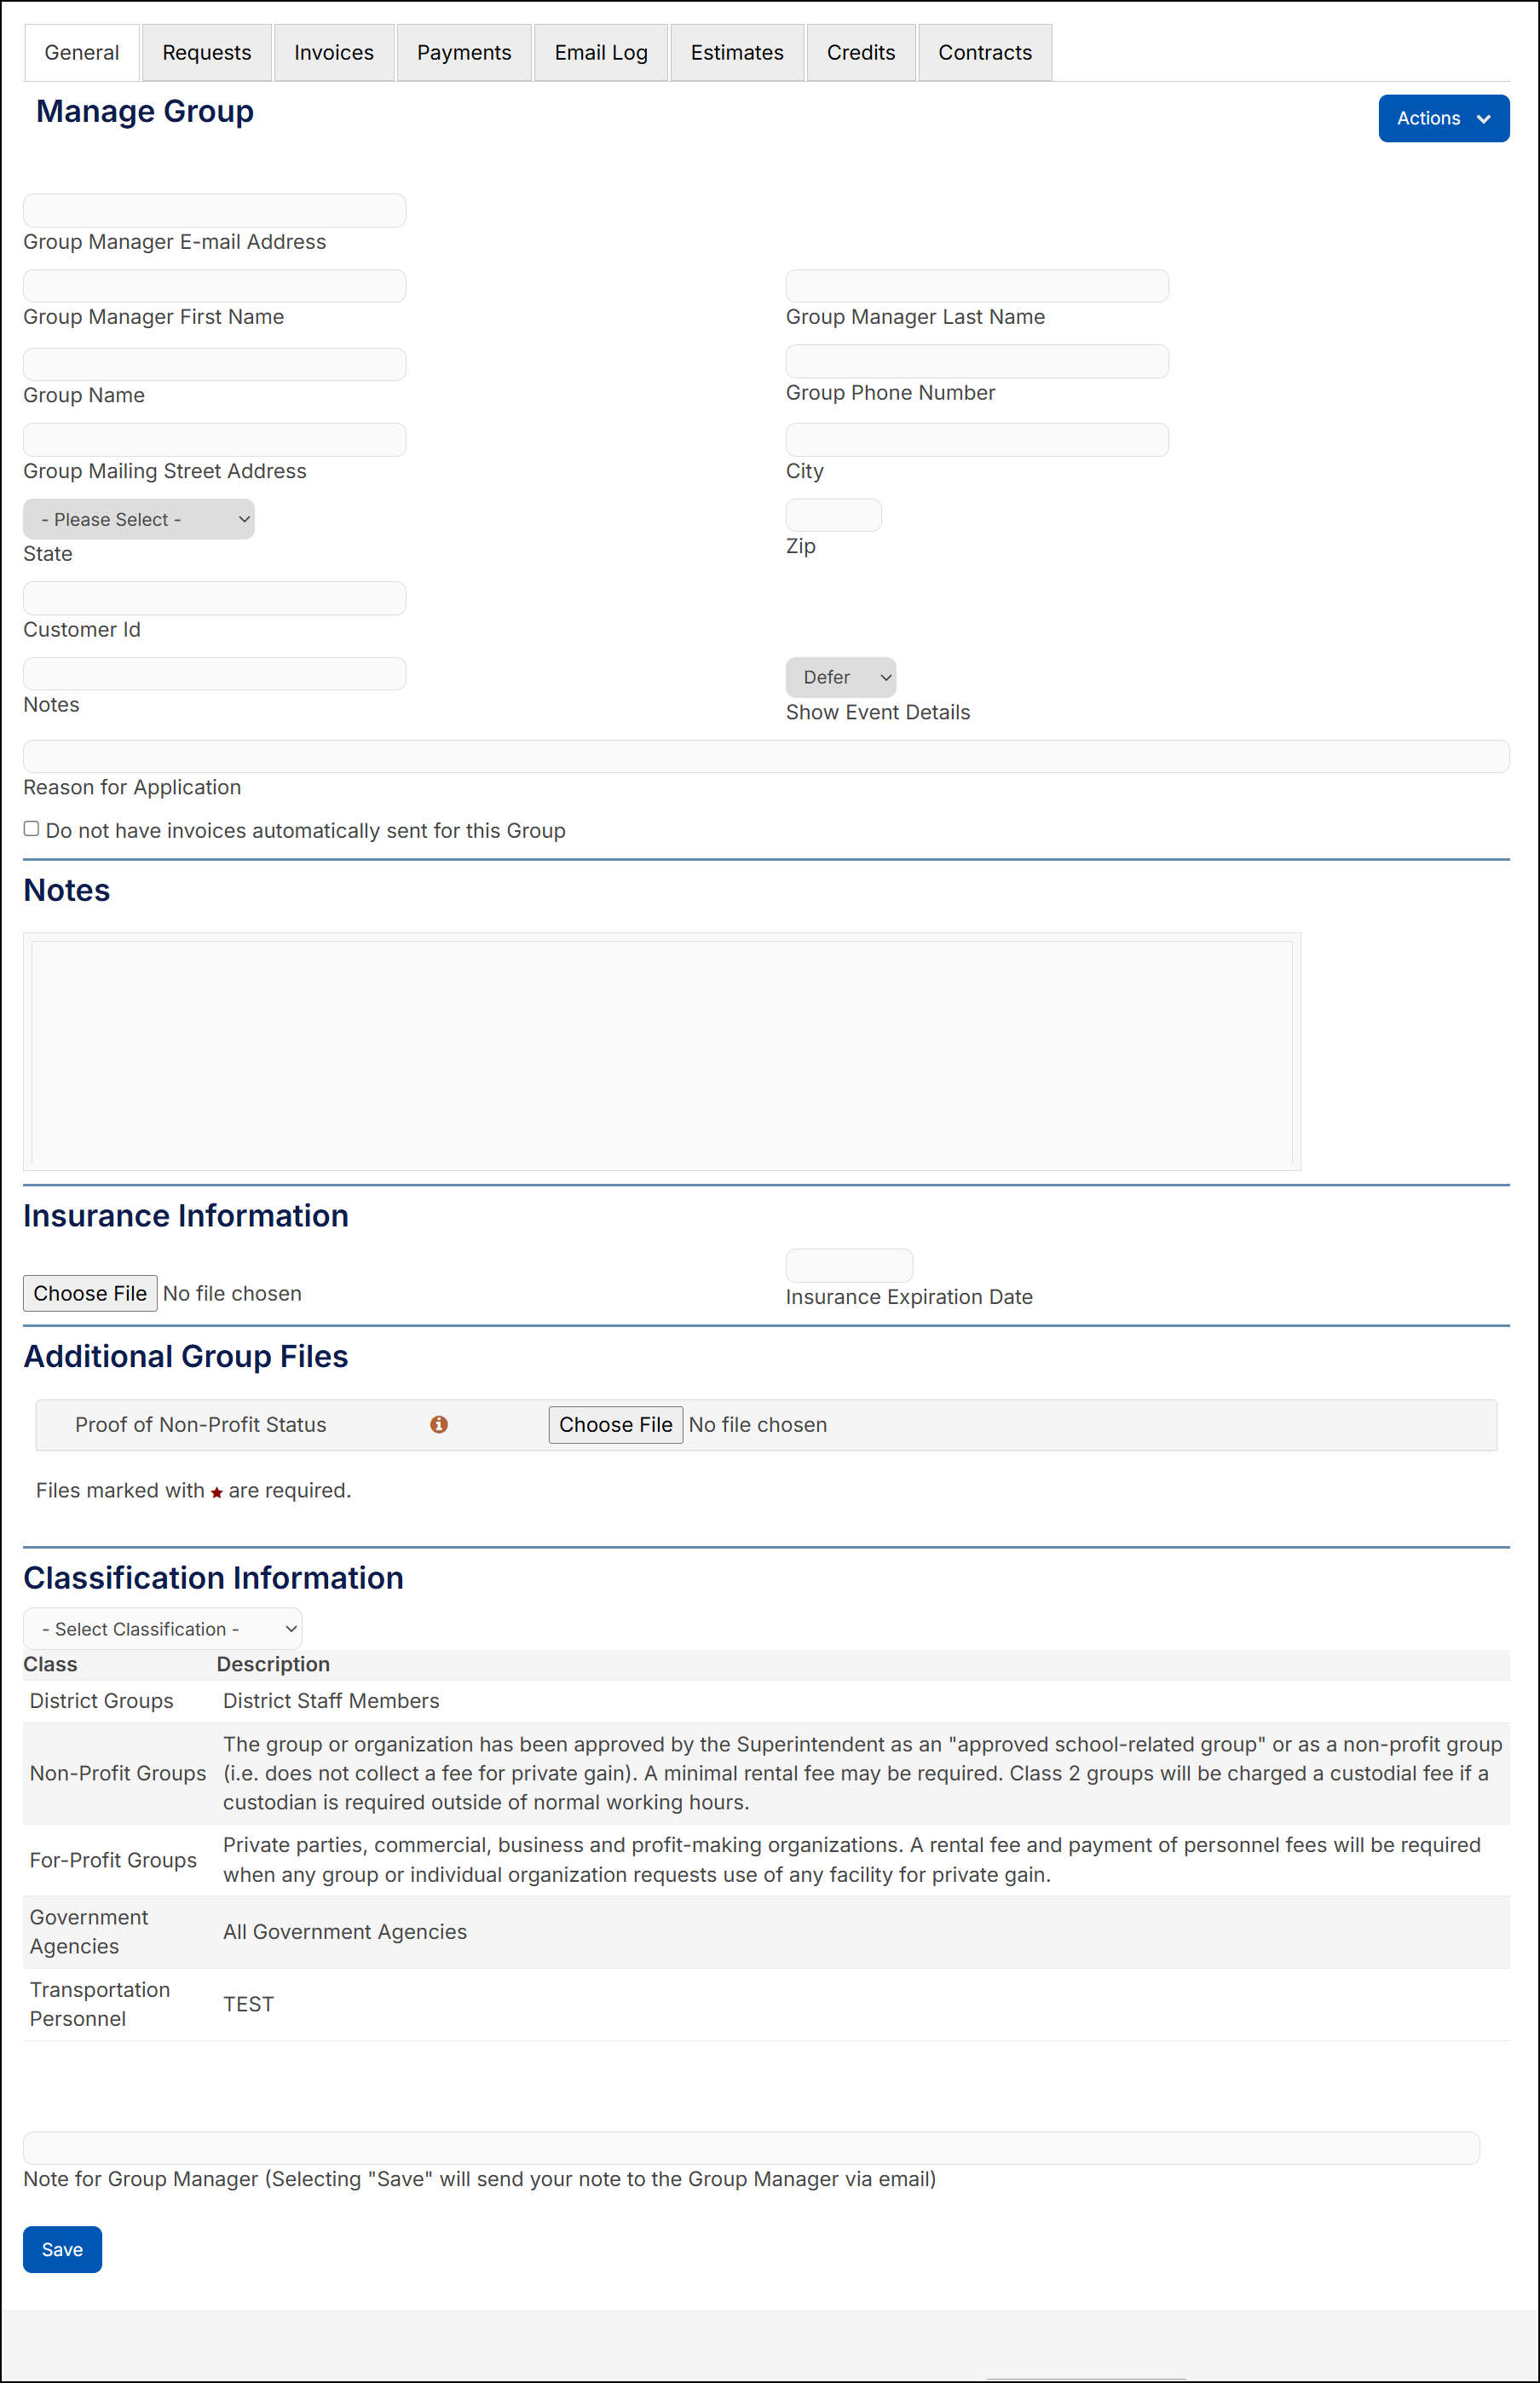Choose an insurance file to upload

tap(90, 1293)
